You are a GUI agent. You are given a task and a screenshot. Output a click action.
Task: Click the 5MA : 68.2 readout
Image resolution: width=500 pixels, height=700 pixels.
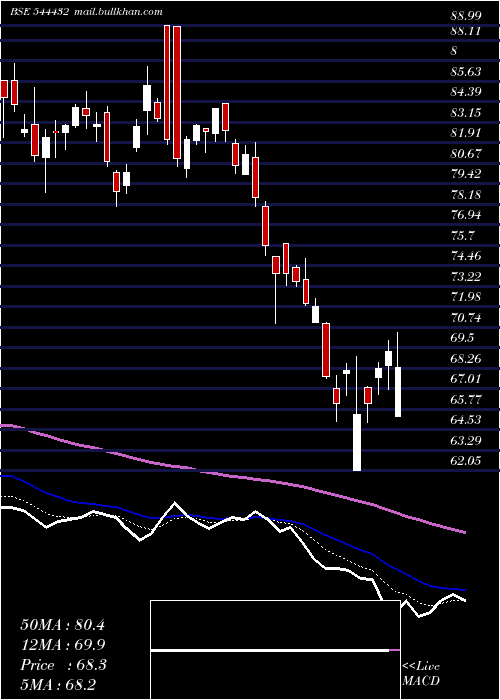pos(58,685)
